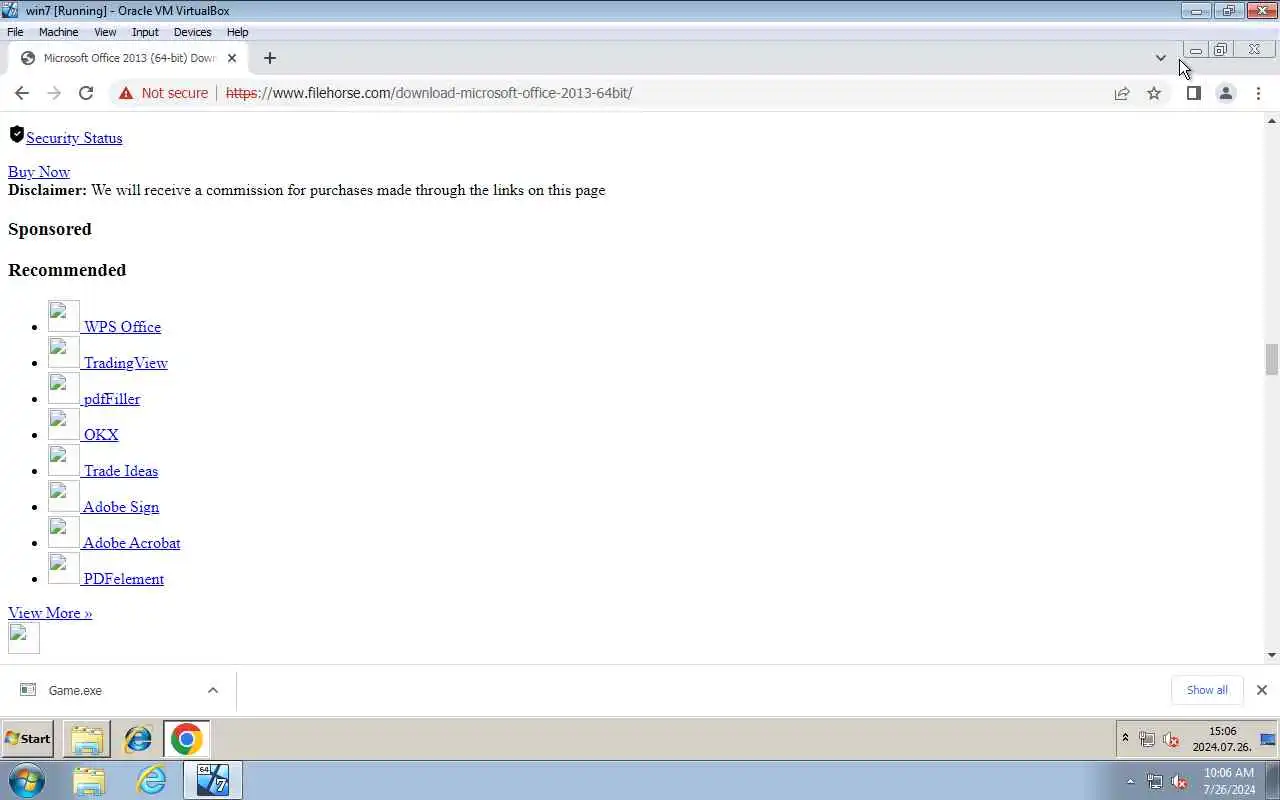Click the scrollbar up arrow
The height and width of the screenshot is (800, 1280).
[x=1271, y=120]
